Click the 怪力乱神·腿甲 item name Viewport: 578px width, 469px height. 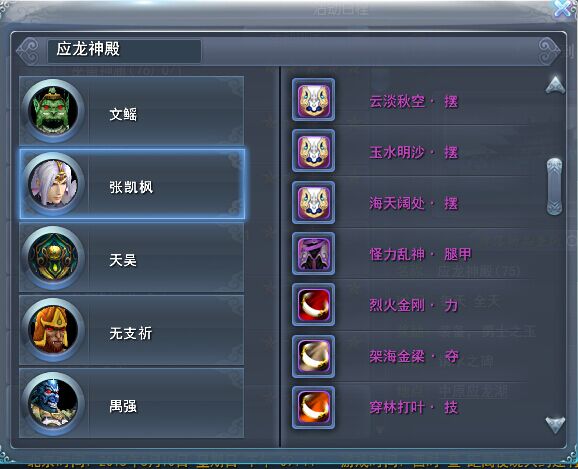click(420, 254)
